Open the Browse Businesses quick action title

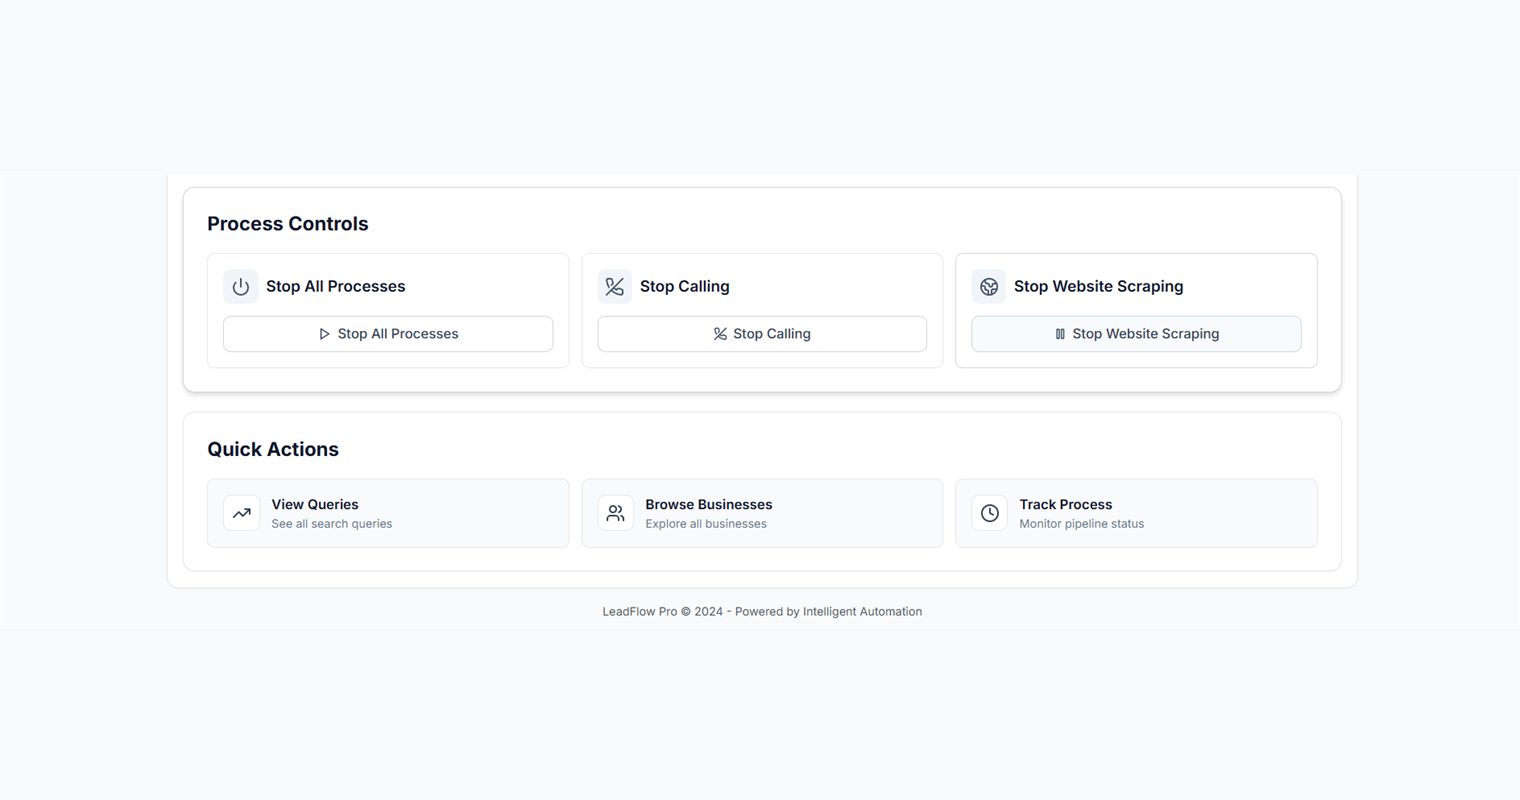click(x=709, y=505)
